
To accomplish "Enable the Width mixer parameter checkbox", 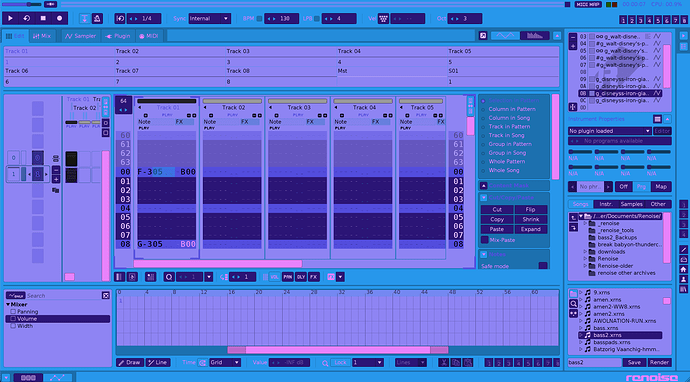I will [x=13, y=326].
